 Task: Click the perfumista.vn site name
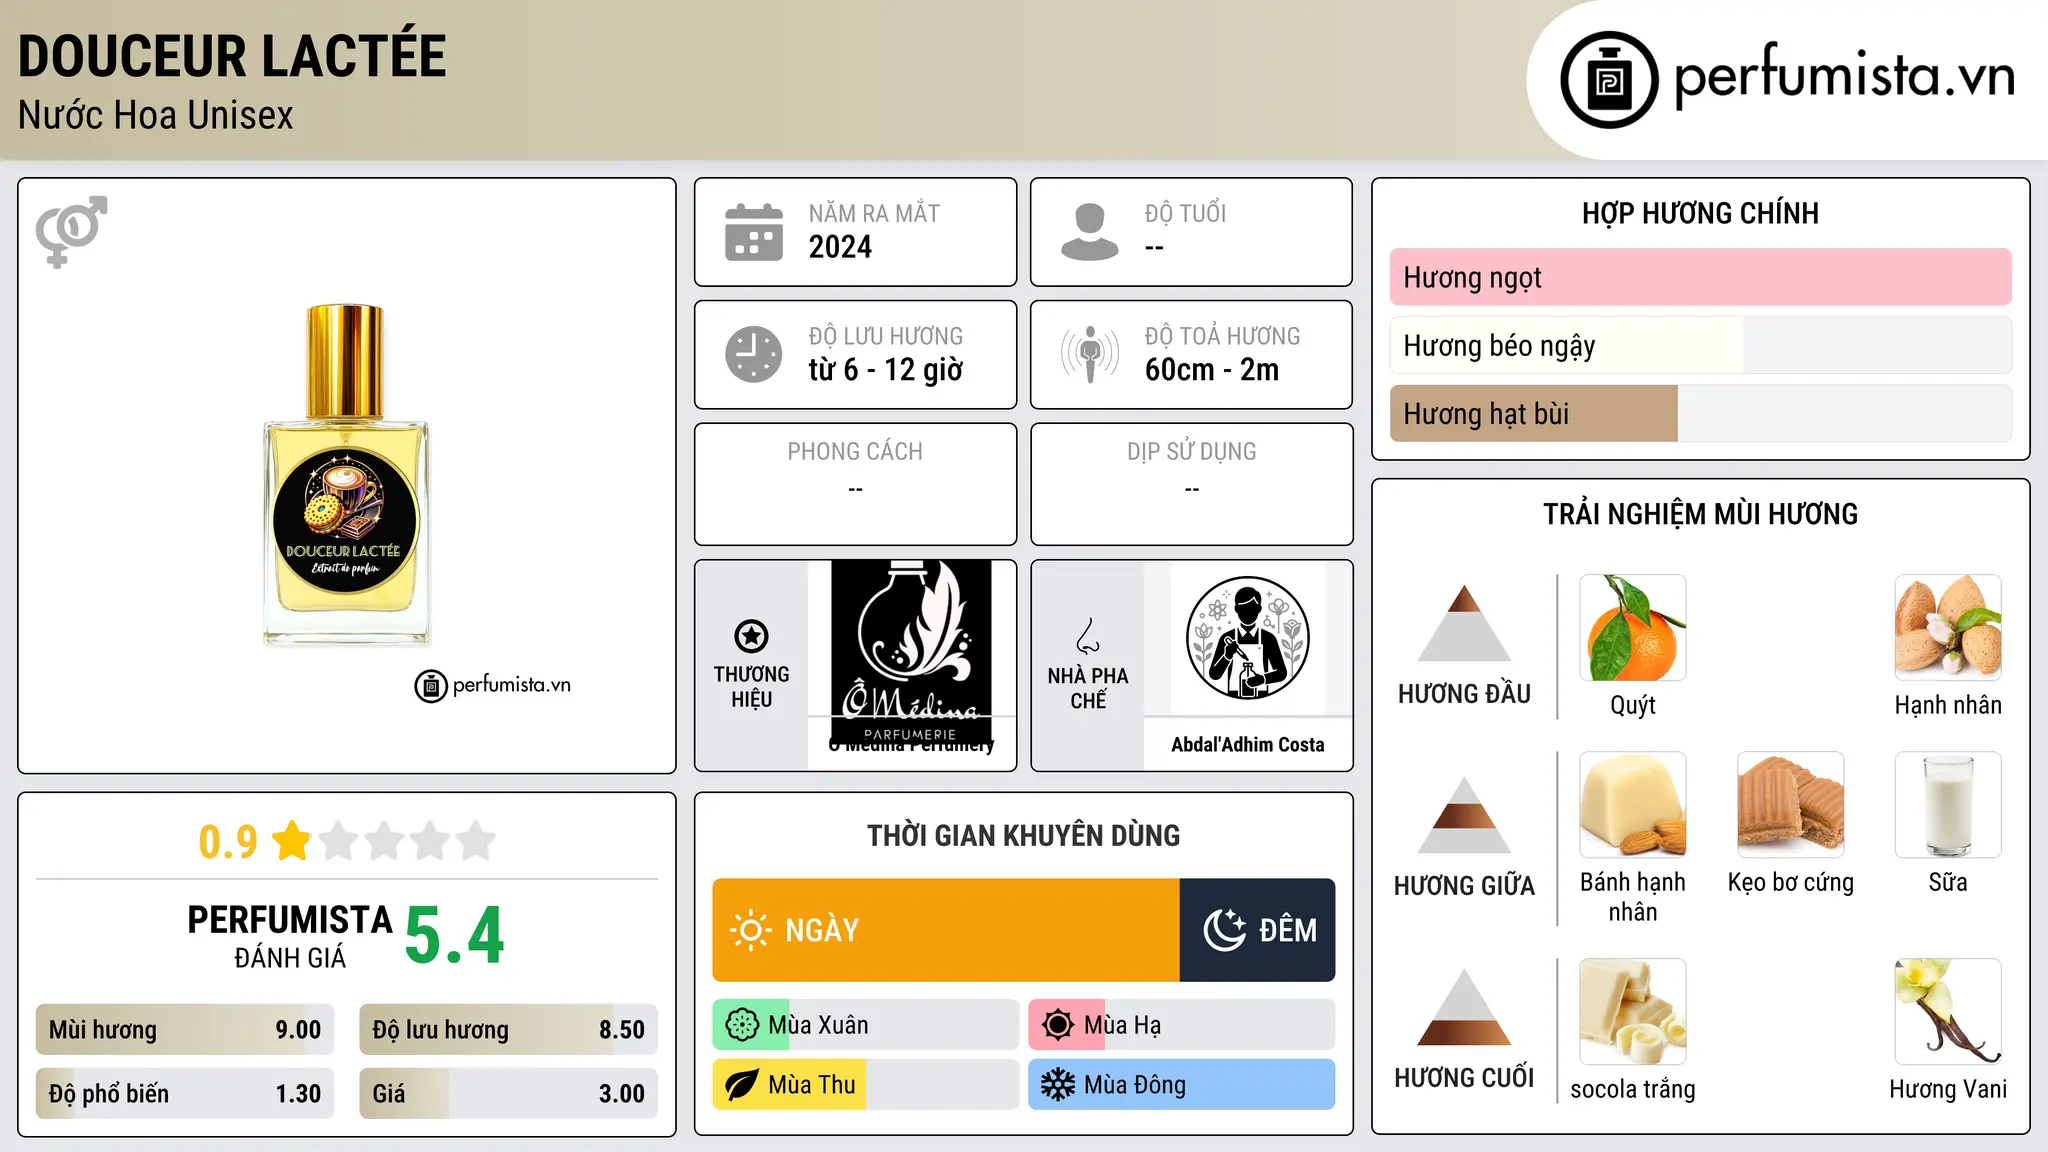coord(1844,76)
